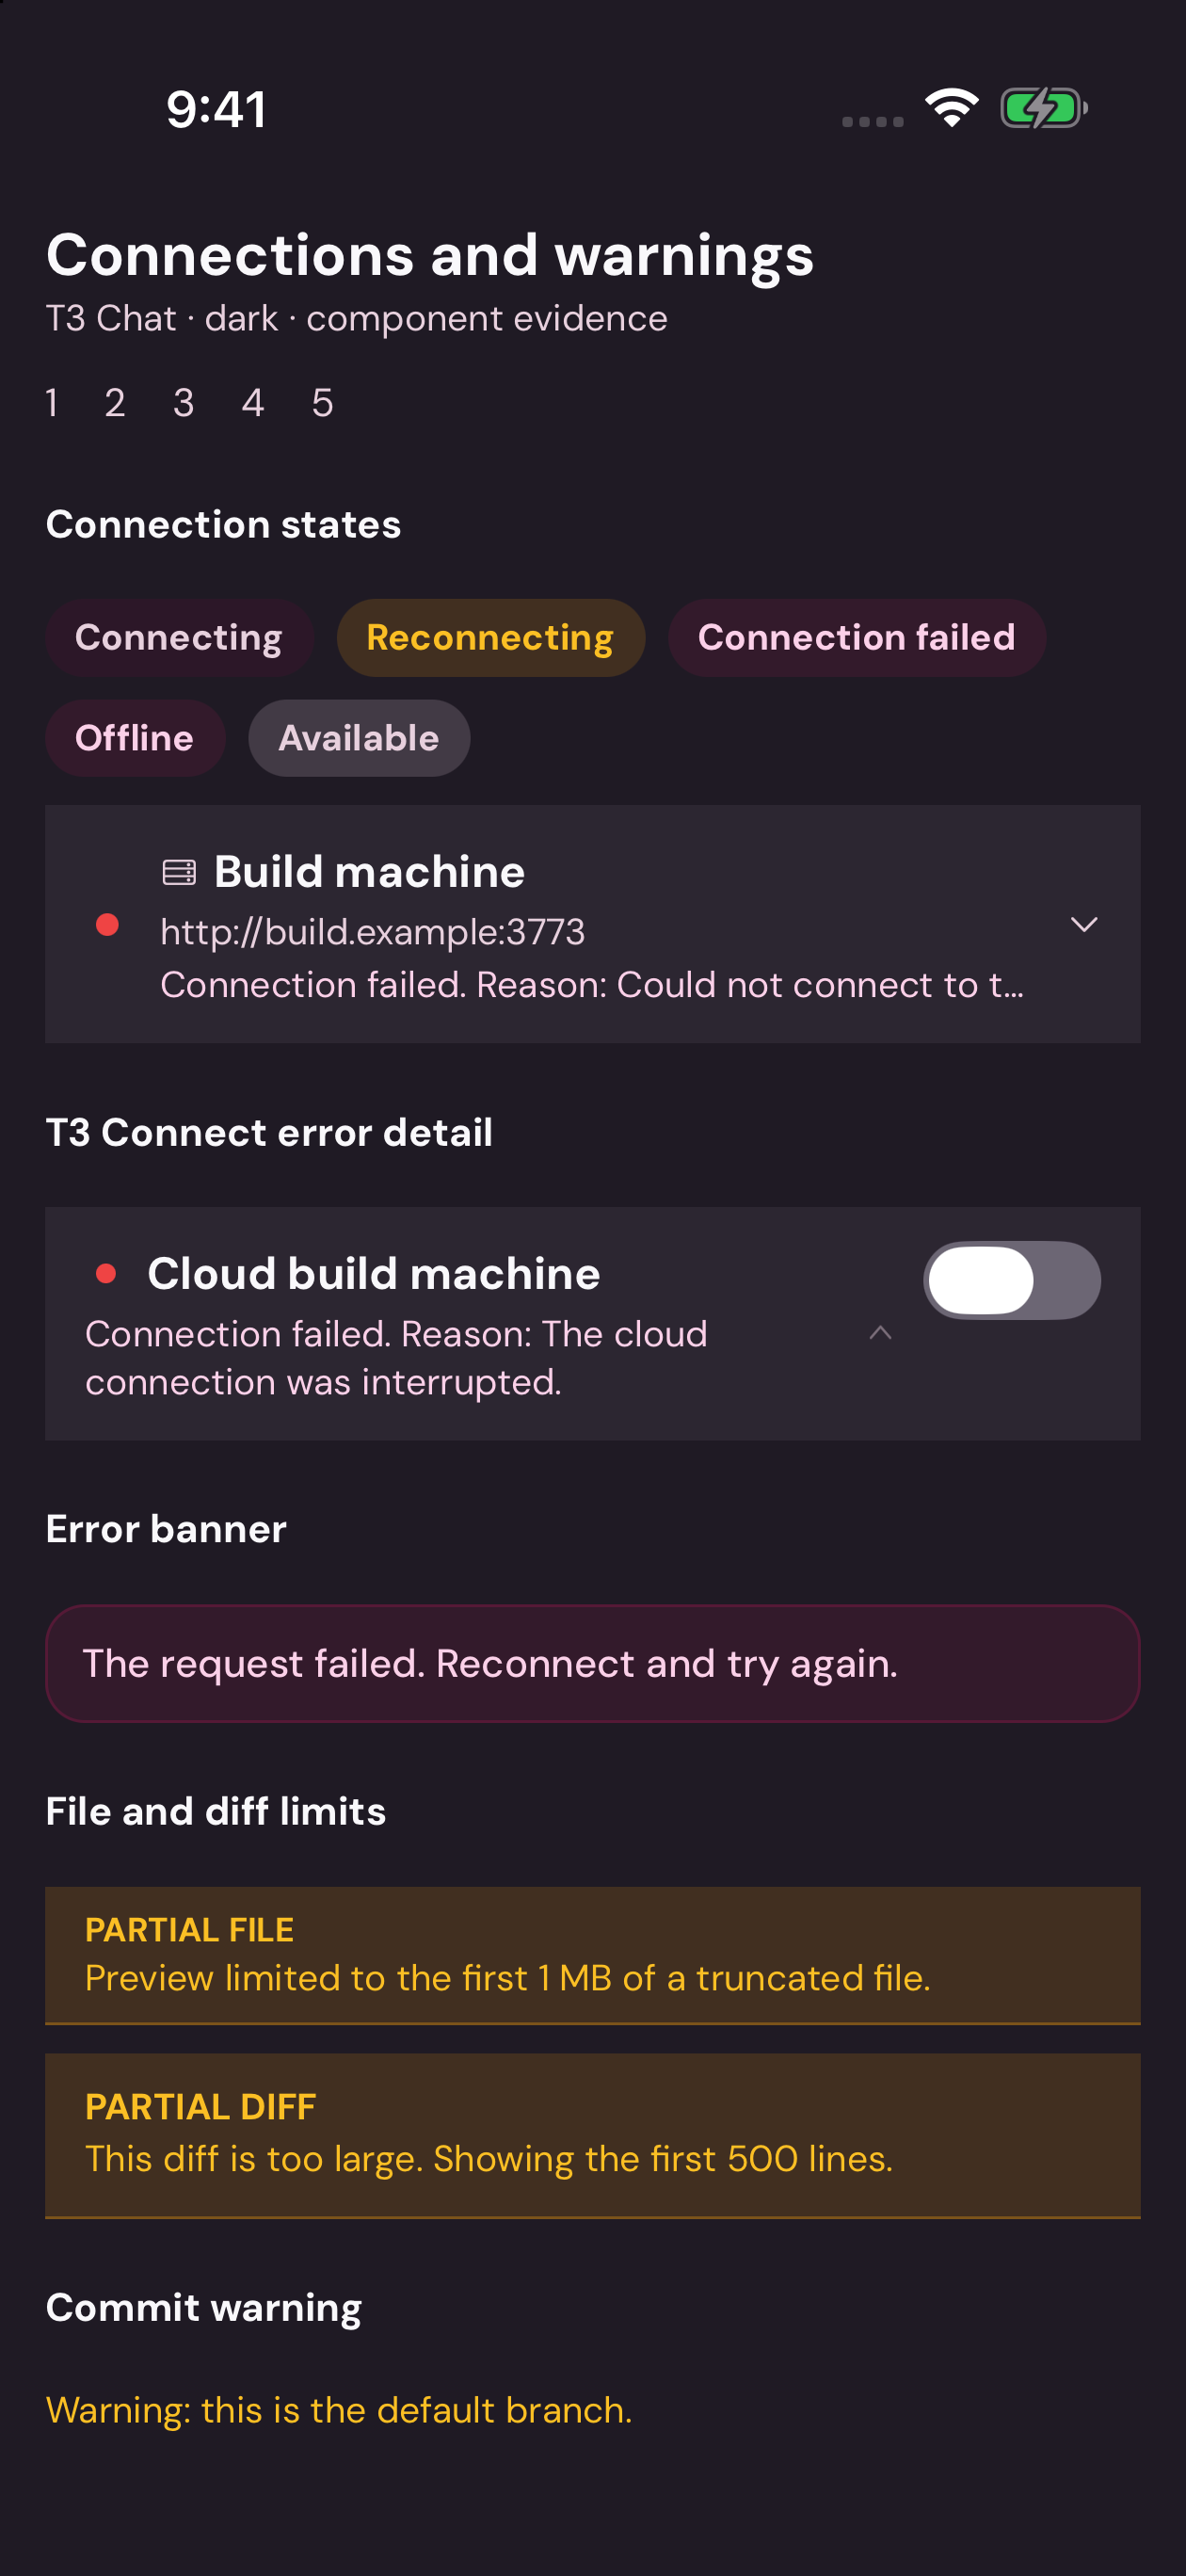The image size is (1186, 2576).
Task: Click the red status dot on Build machine
Action: (x=107, y=925)
